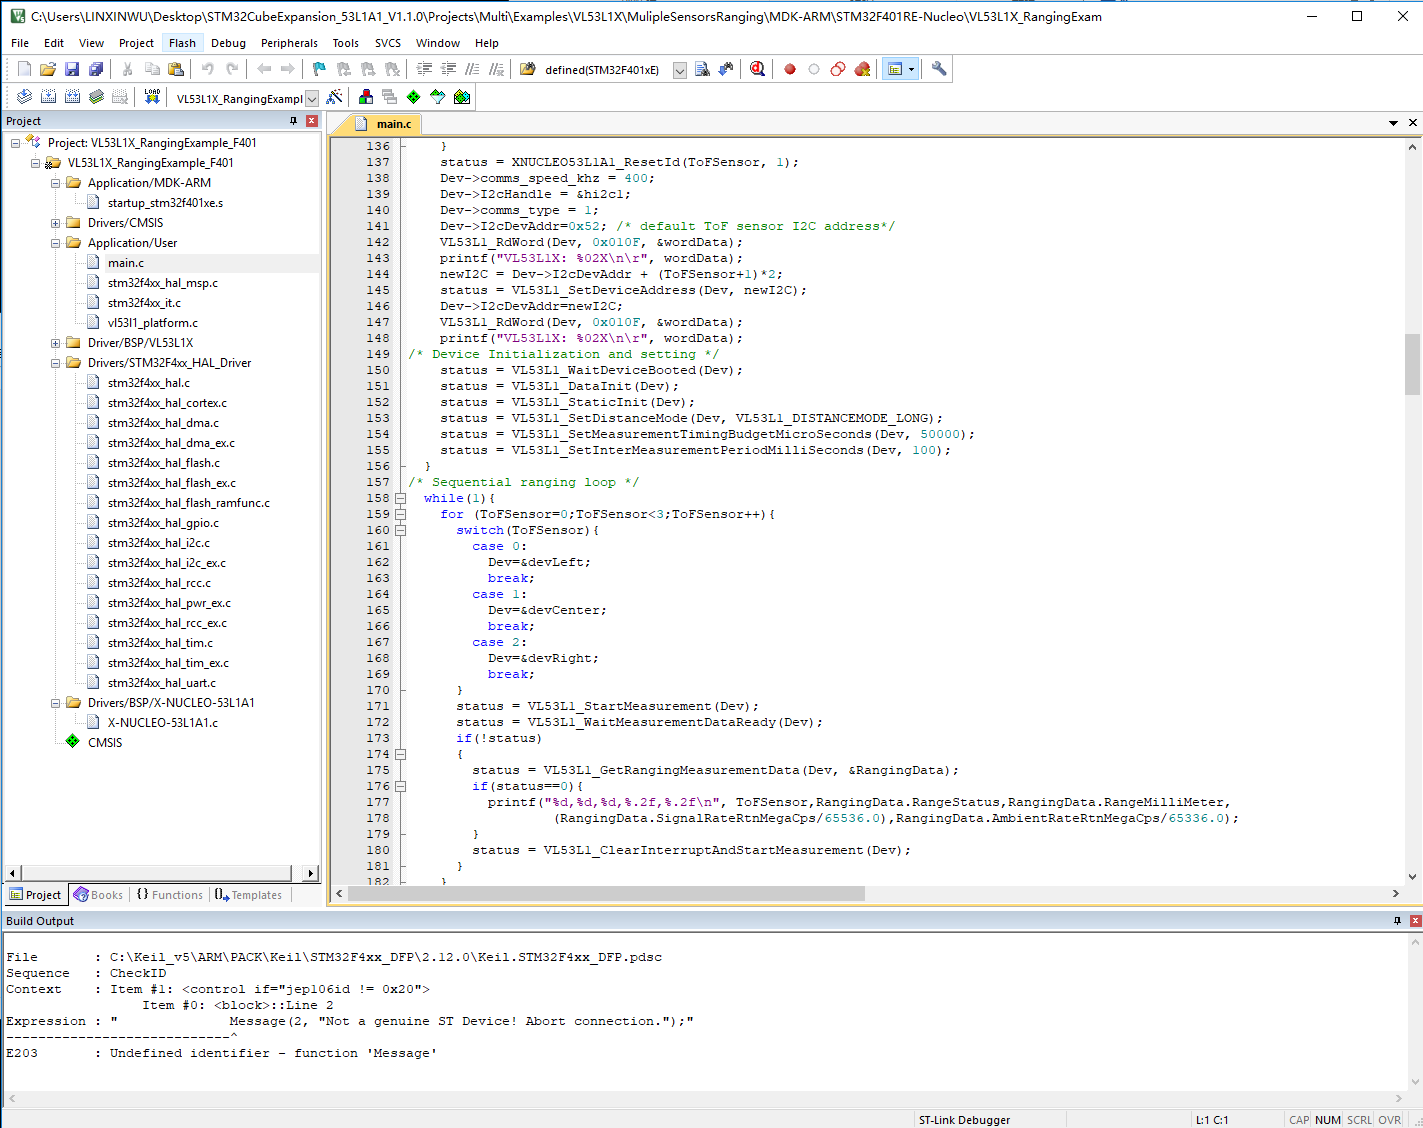The height and width of the screenshot is (1128, 1423).
Task: Close the Build Output panel
Action: click(x=1415, y=921)
